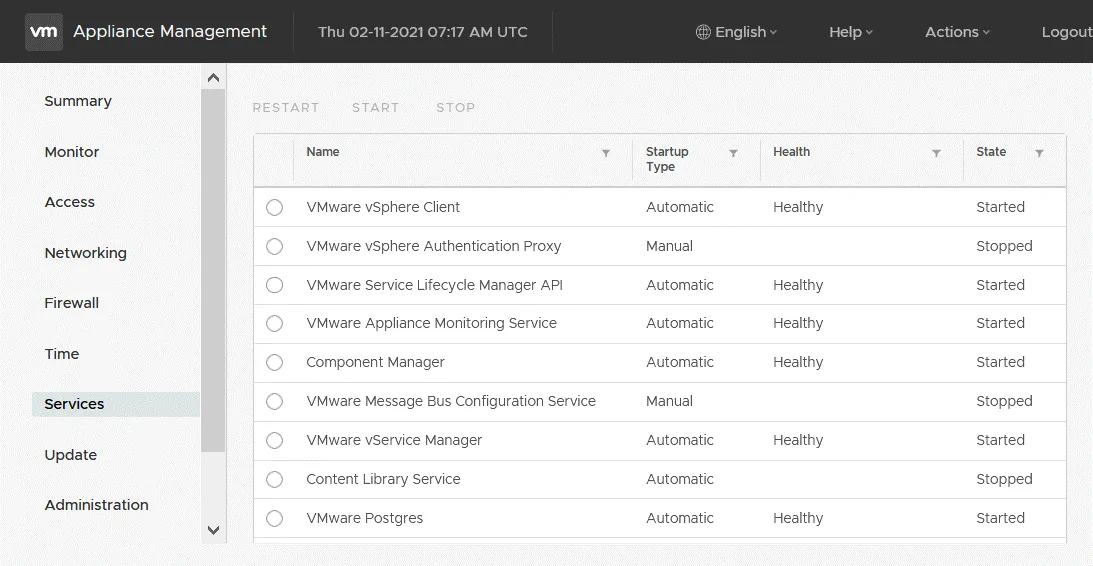Go to Networking in sidebar
Viewport: 1093px width, 566px height.
point(85,253)
